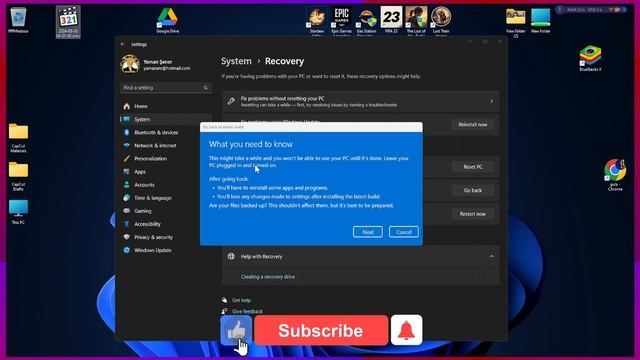This screenshot has width=640, height=360.
Task: Click the Find a setting search box
Action: 166,88
